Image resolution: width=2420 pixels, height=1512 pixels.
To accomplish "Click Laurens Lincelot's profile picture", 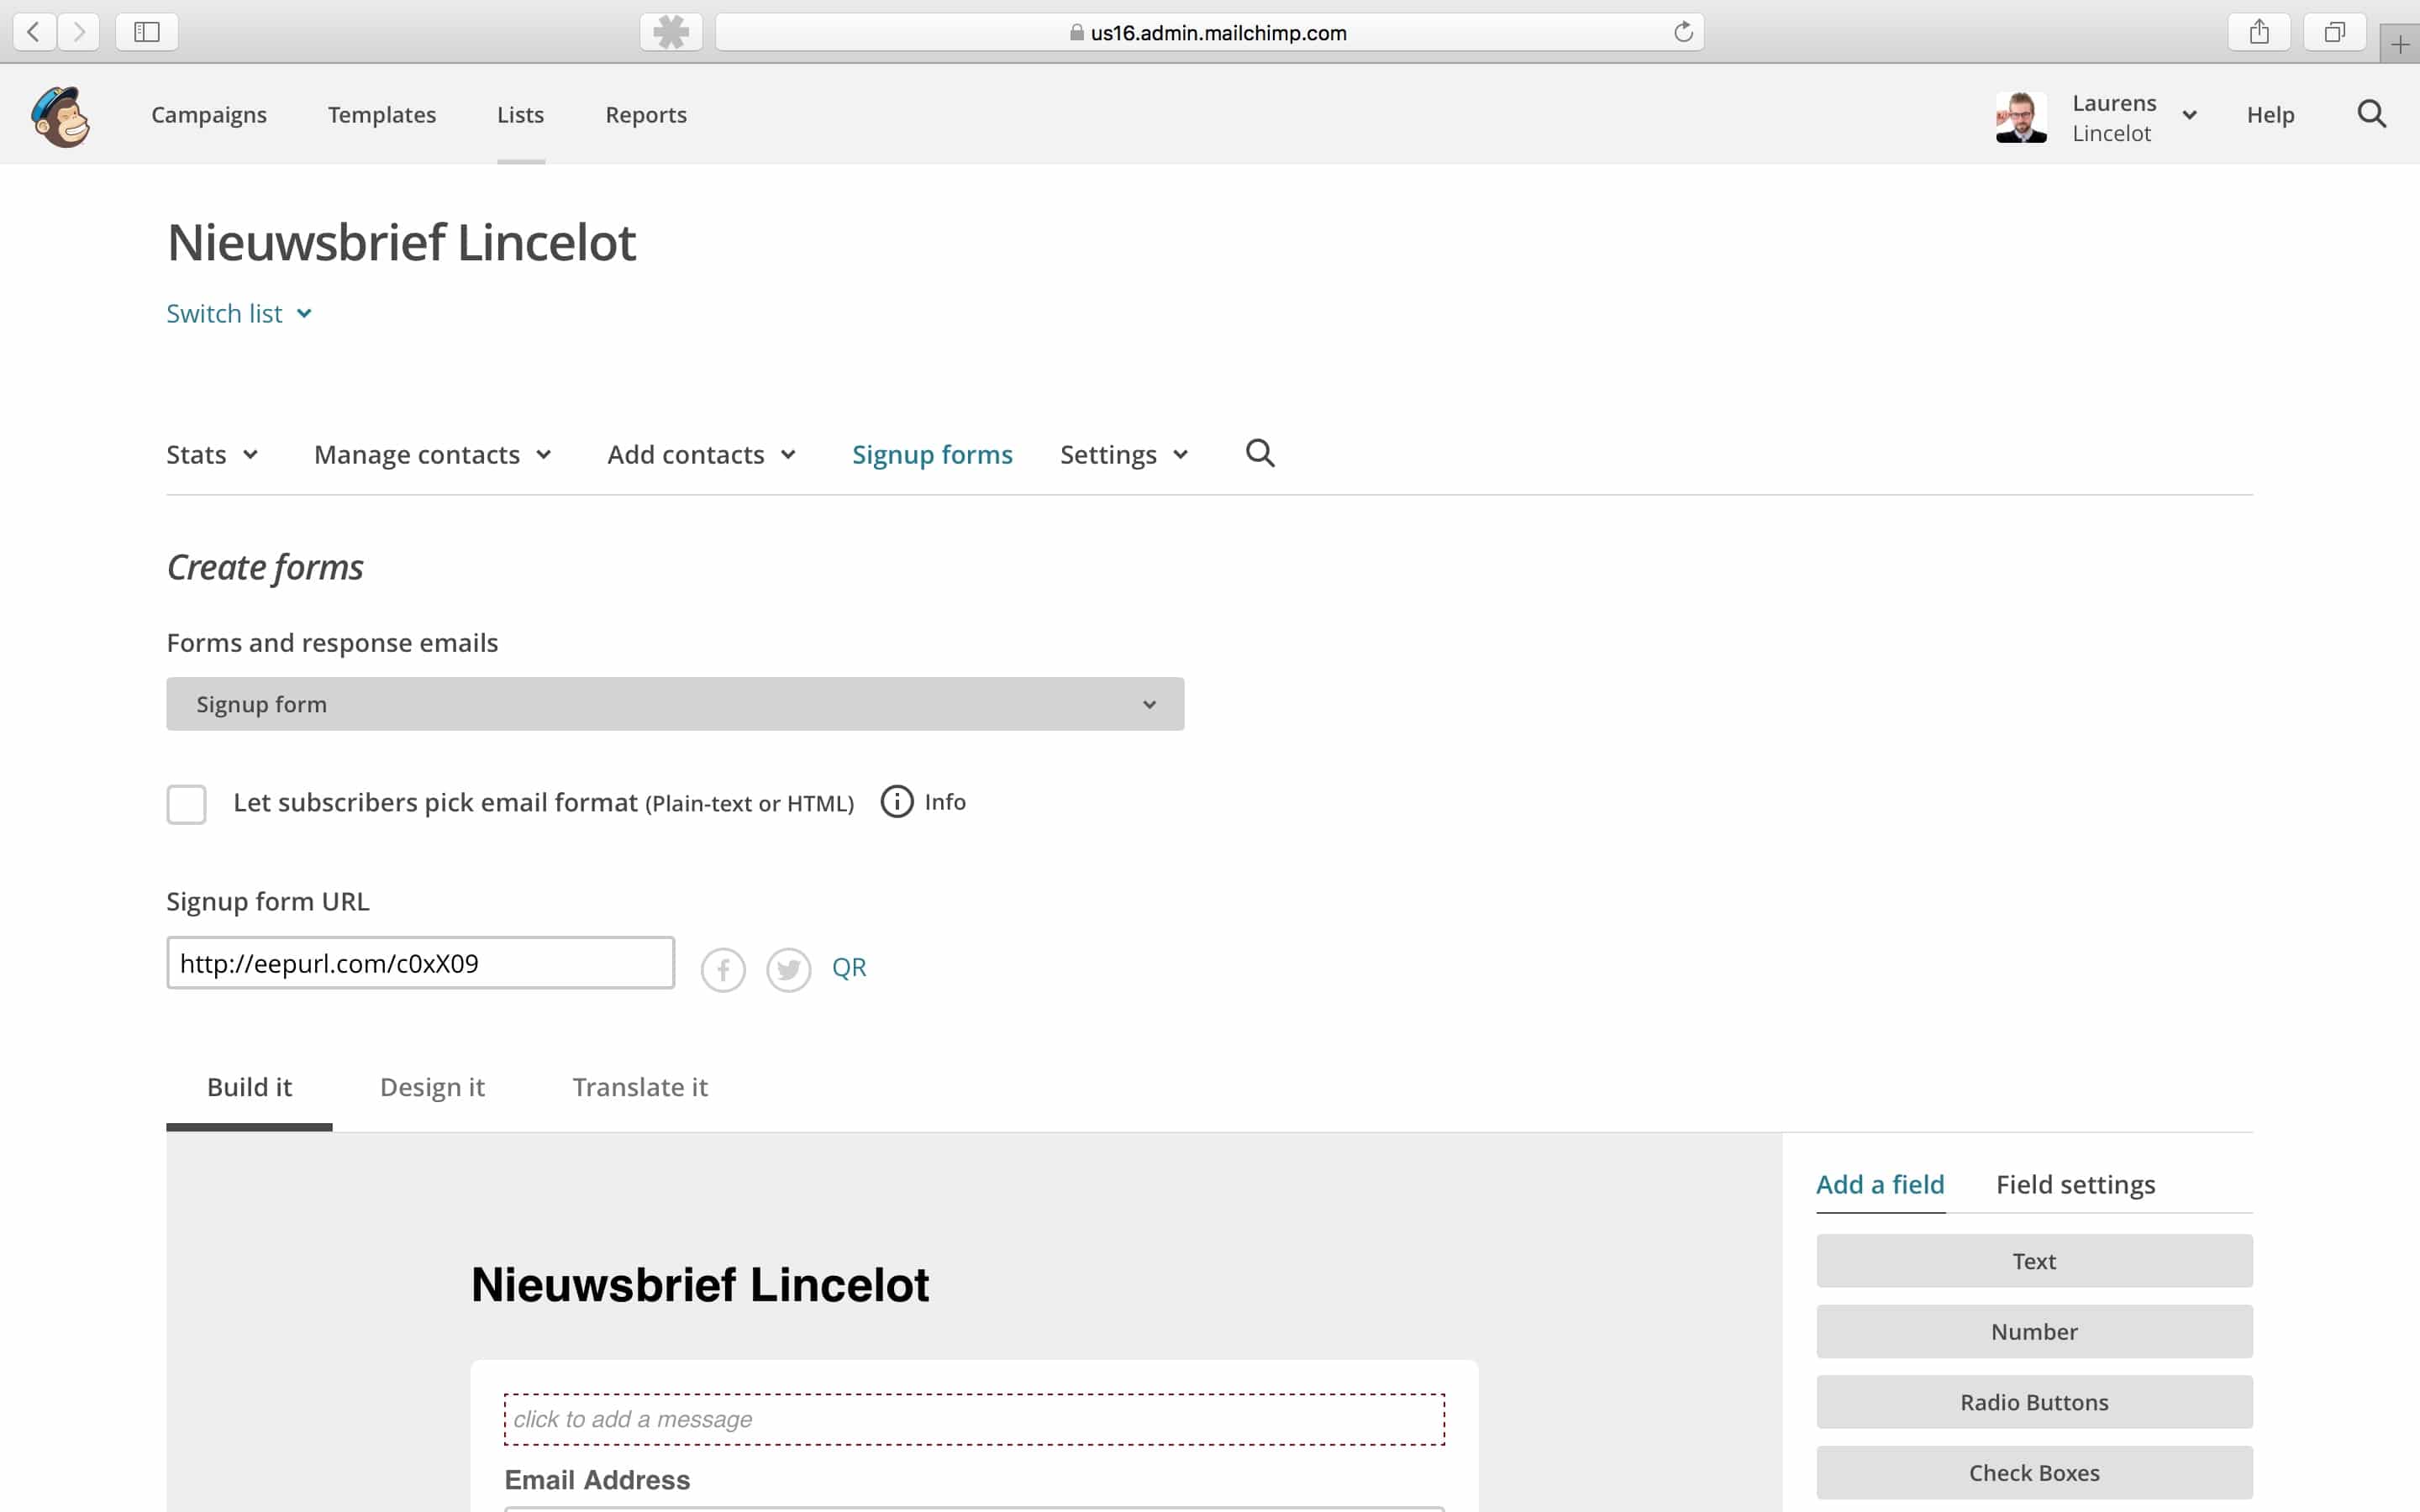I will click(x=2021, y=117).
